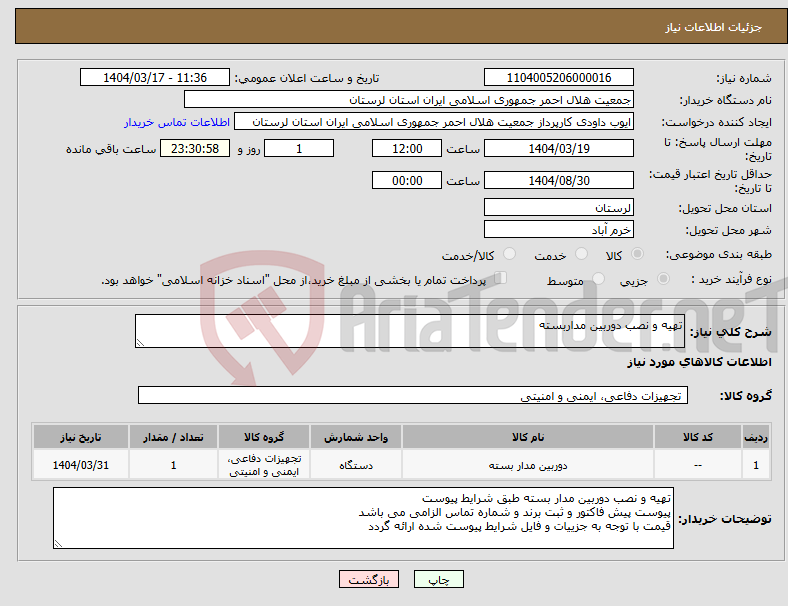Click the table's گروه کالا cell تجهیزات دفاعی
Viewport: 788px width, 606px height.
(264, 465)
